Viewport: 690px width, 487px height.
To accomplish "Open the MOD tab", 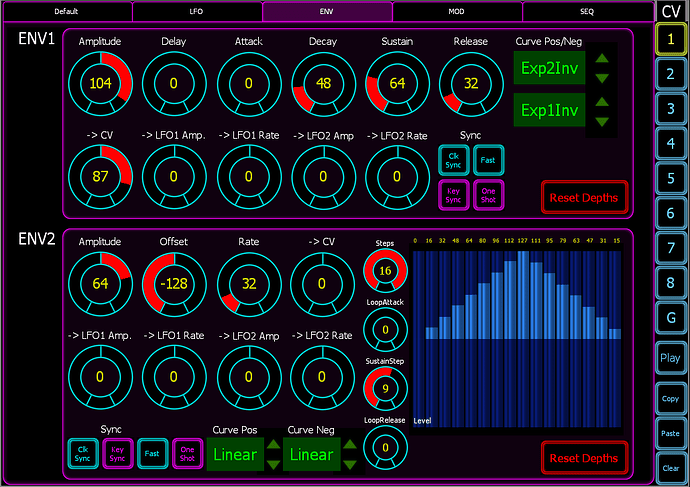I will point(457,11).
